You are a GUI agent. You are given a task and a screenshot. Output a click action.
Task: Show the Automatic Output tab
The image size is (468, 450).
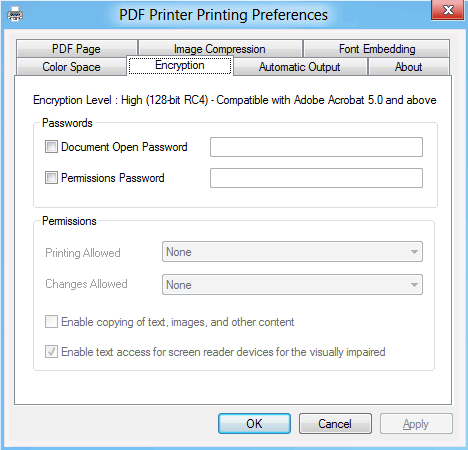(x=300, y=67)
